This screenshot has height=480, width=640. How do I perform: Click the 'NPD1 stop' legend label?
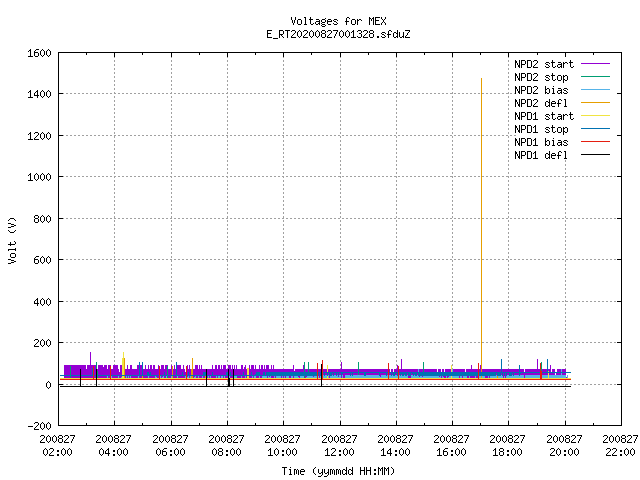[x=541, y=129]
